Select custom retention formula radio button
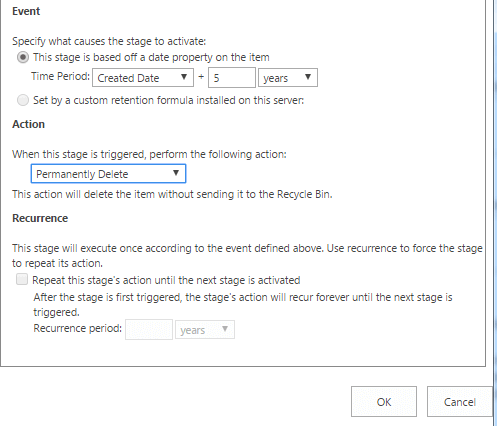The width and height of the screenshot is (497, 426). [x=23, y=100]
